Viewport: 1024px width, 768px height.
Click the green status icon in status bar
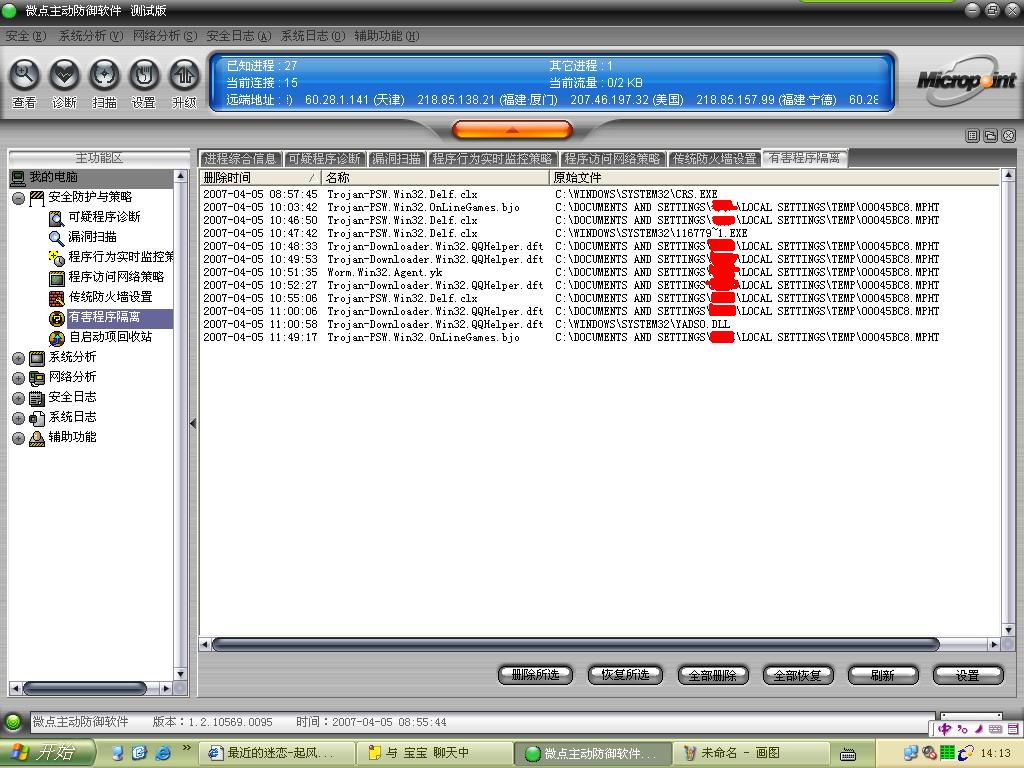12,722
